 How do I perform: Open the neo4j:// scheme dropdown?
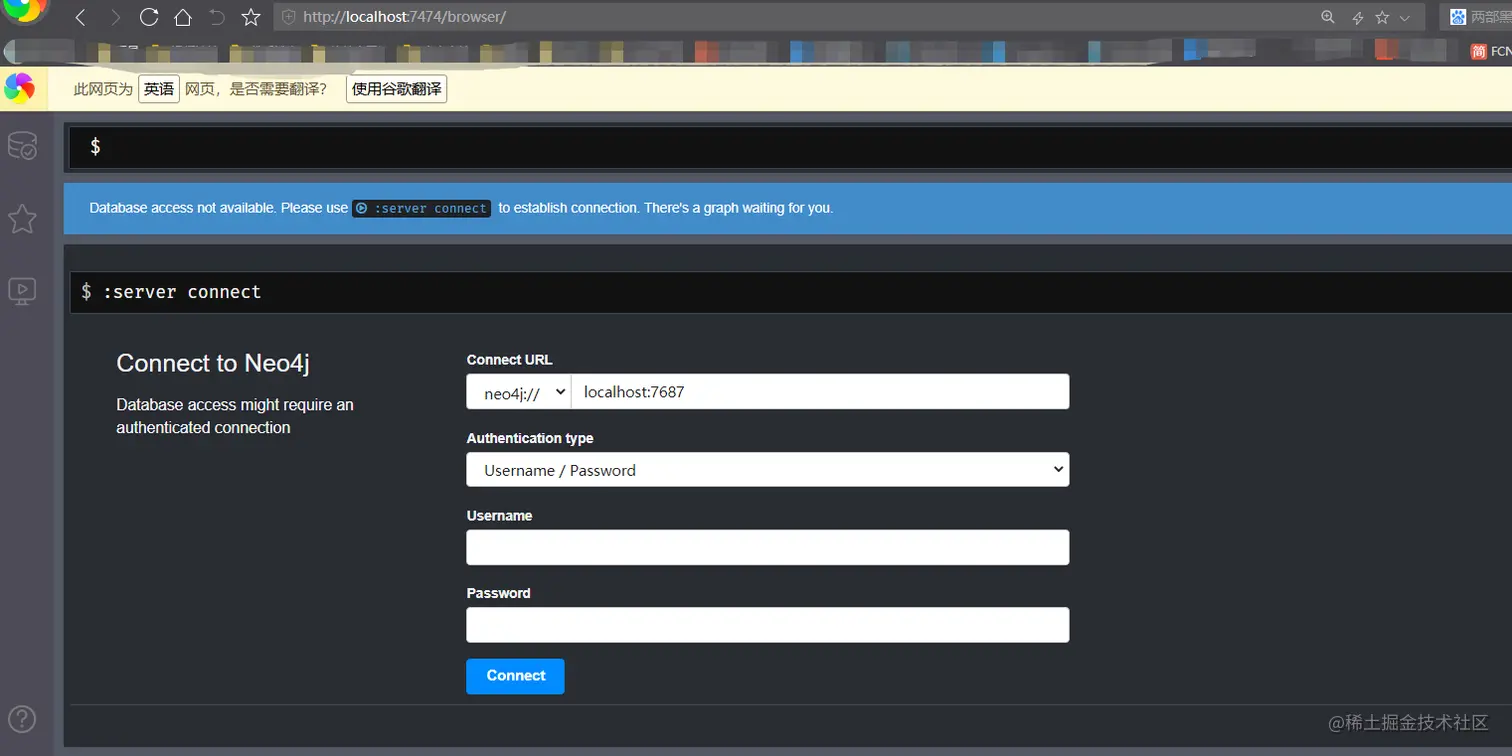pyautogui.click(x=518, y=392)
